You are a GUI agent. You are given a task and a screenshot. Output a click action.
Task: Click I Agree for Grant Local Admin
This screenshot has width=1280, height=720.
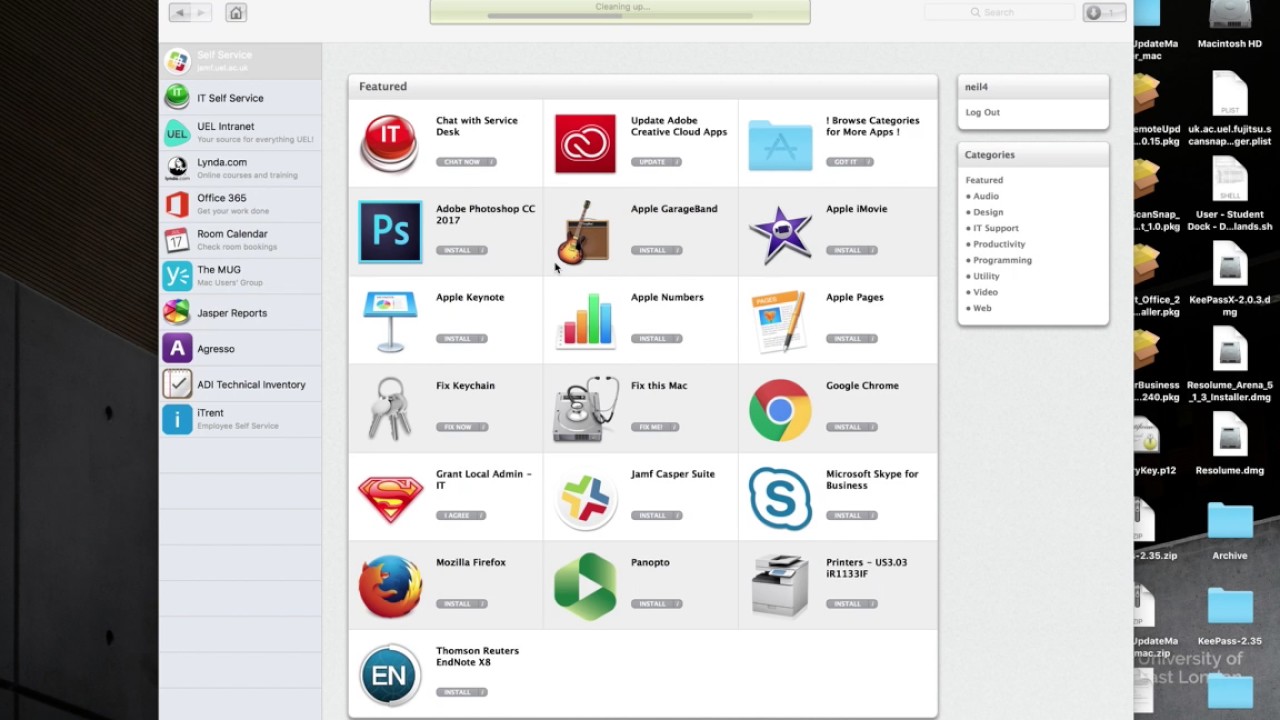460,515
